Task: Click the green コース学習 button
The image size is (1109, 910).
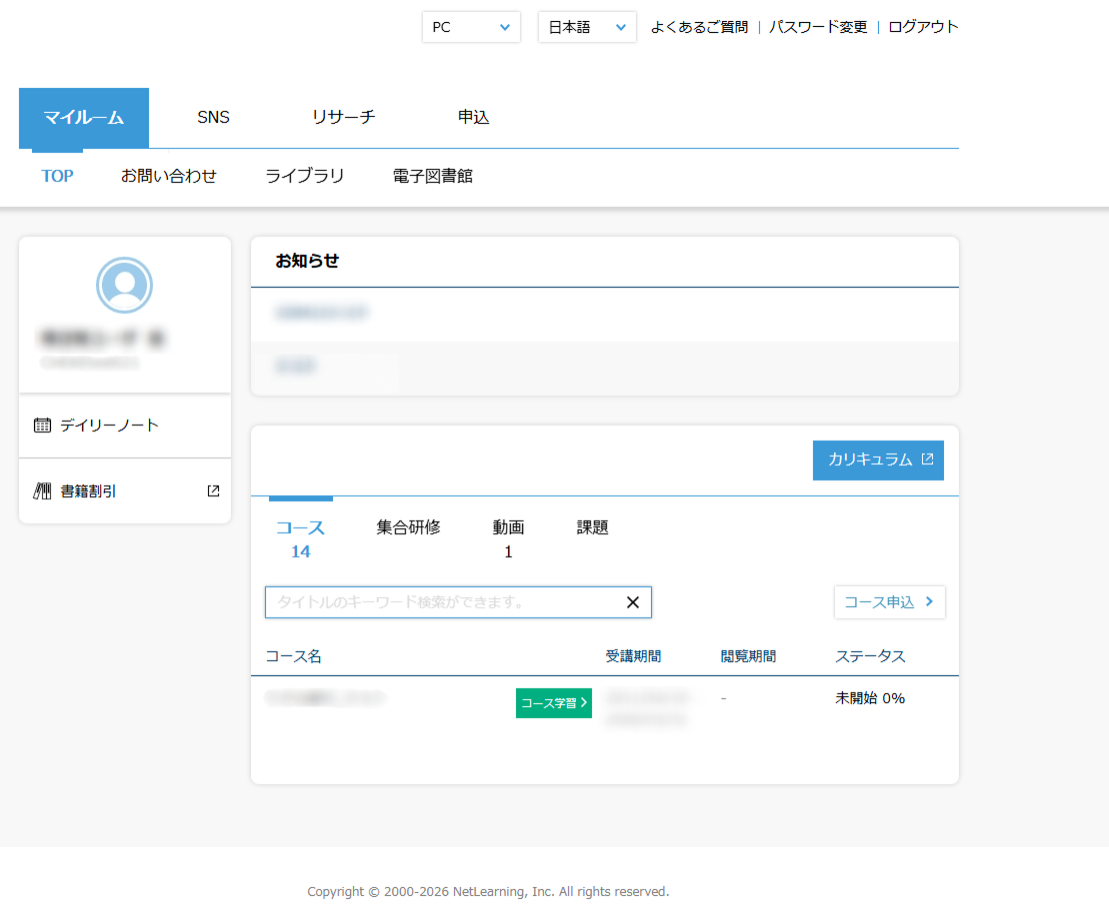Action: click(x=554, y=703)
